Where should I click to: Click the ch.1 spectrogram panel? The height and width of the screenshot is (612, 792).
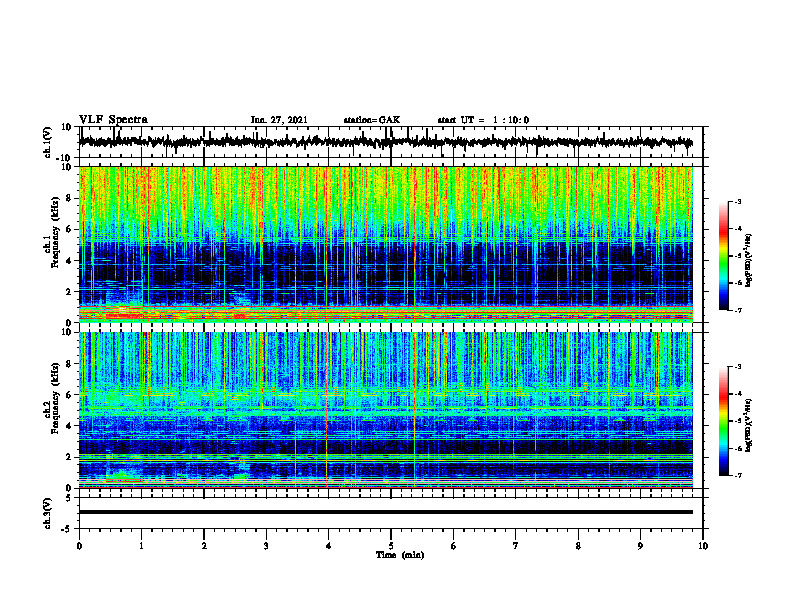click(x=385, y=244)
